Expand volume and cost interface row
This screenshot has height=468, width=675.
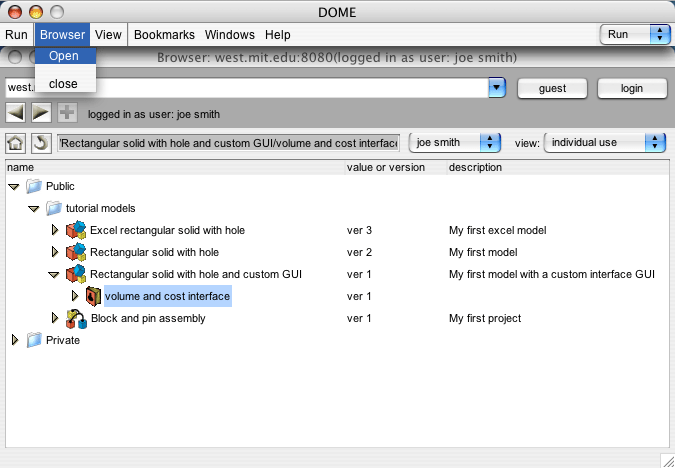pyautogui.click(x=75, y=296)
